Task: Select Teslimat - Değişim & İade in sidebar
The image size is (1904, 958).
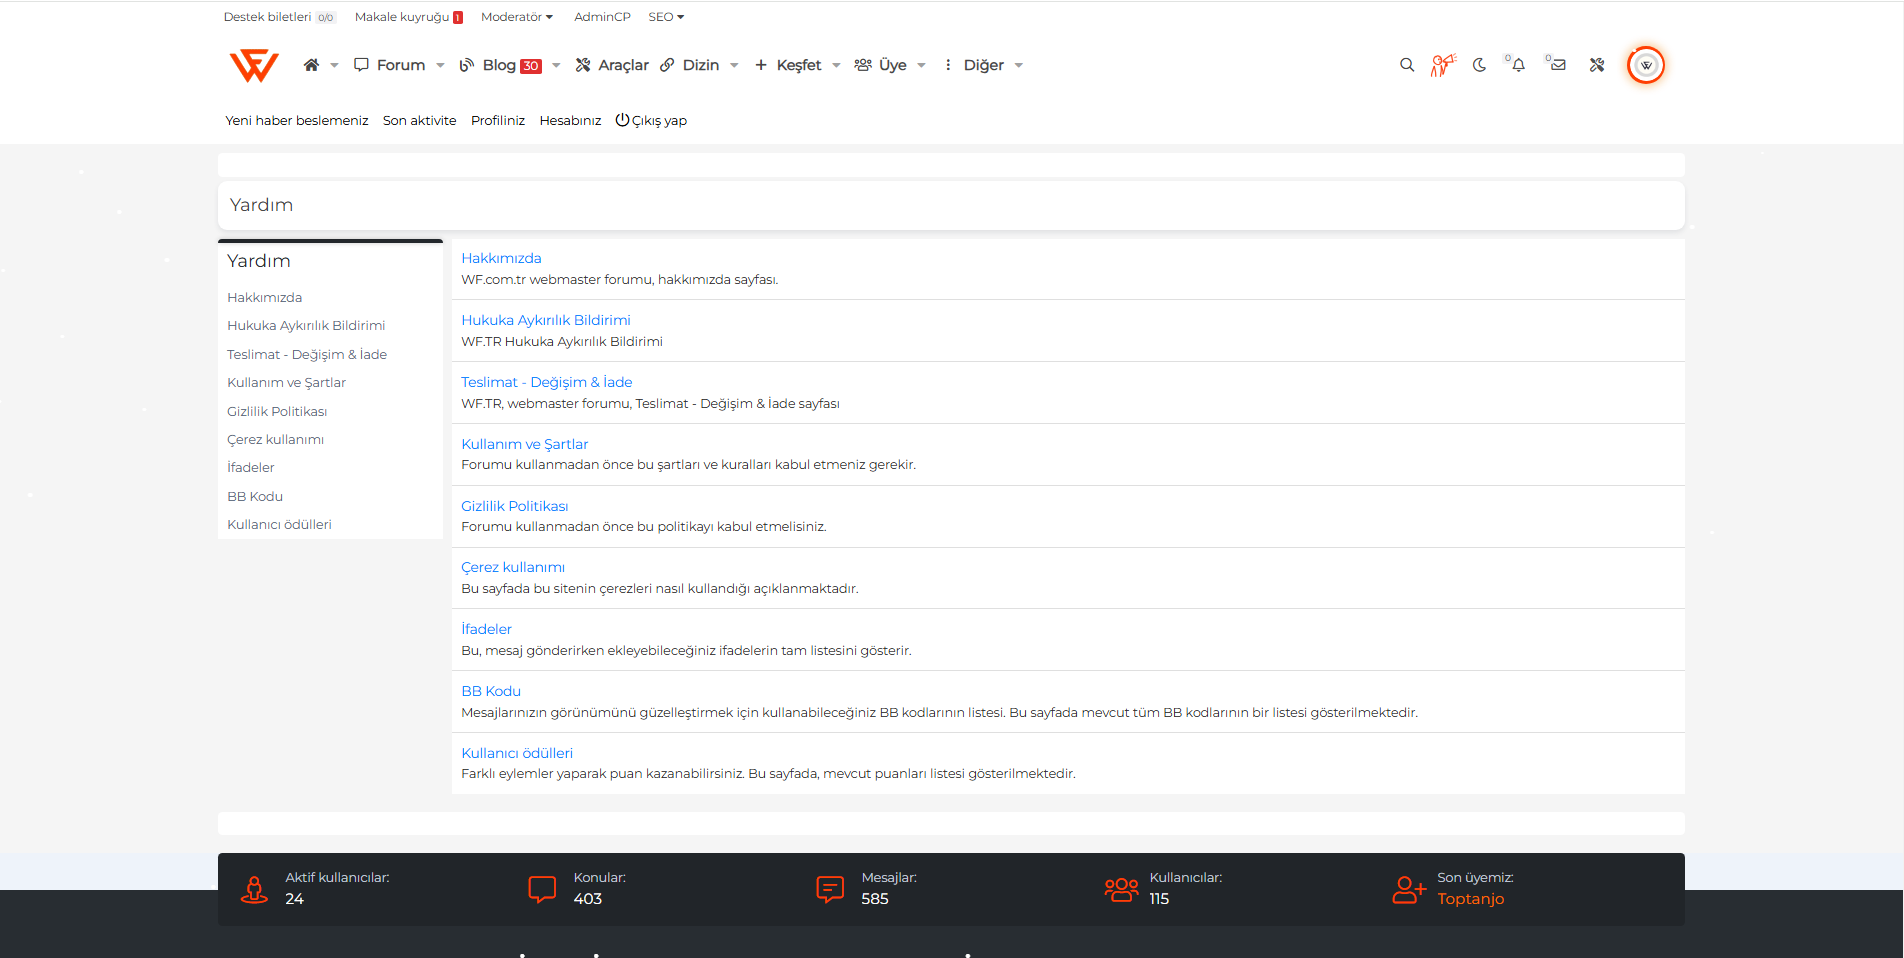Action: tap(307, 354)
